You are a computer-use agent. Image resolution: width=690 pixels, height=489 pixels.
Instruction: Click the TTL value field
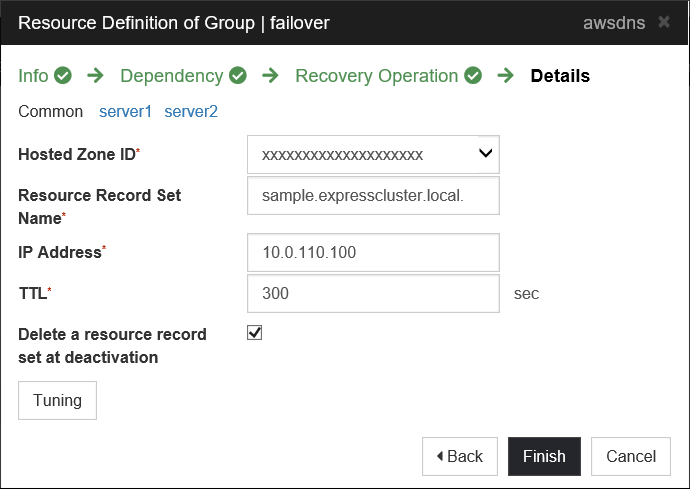(373, 294)
